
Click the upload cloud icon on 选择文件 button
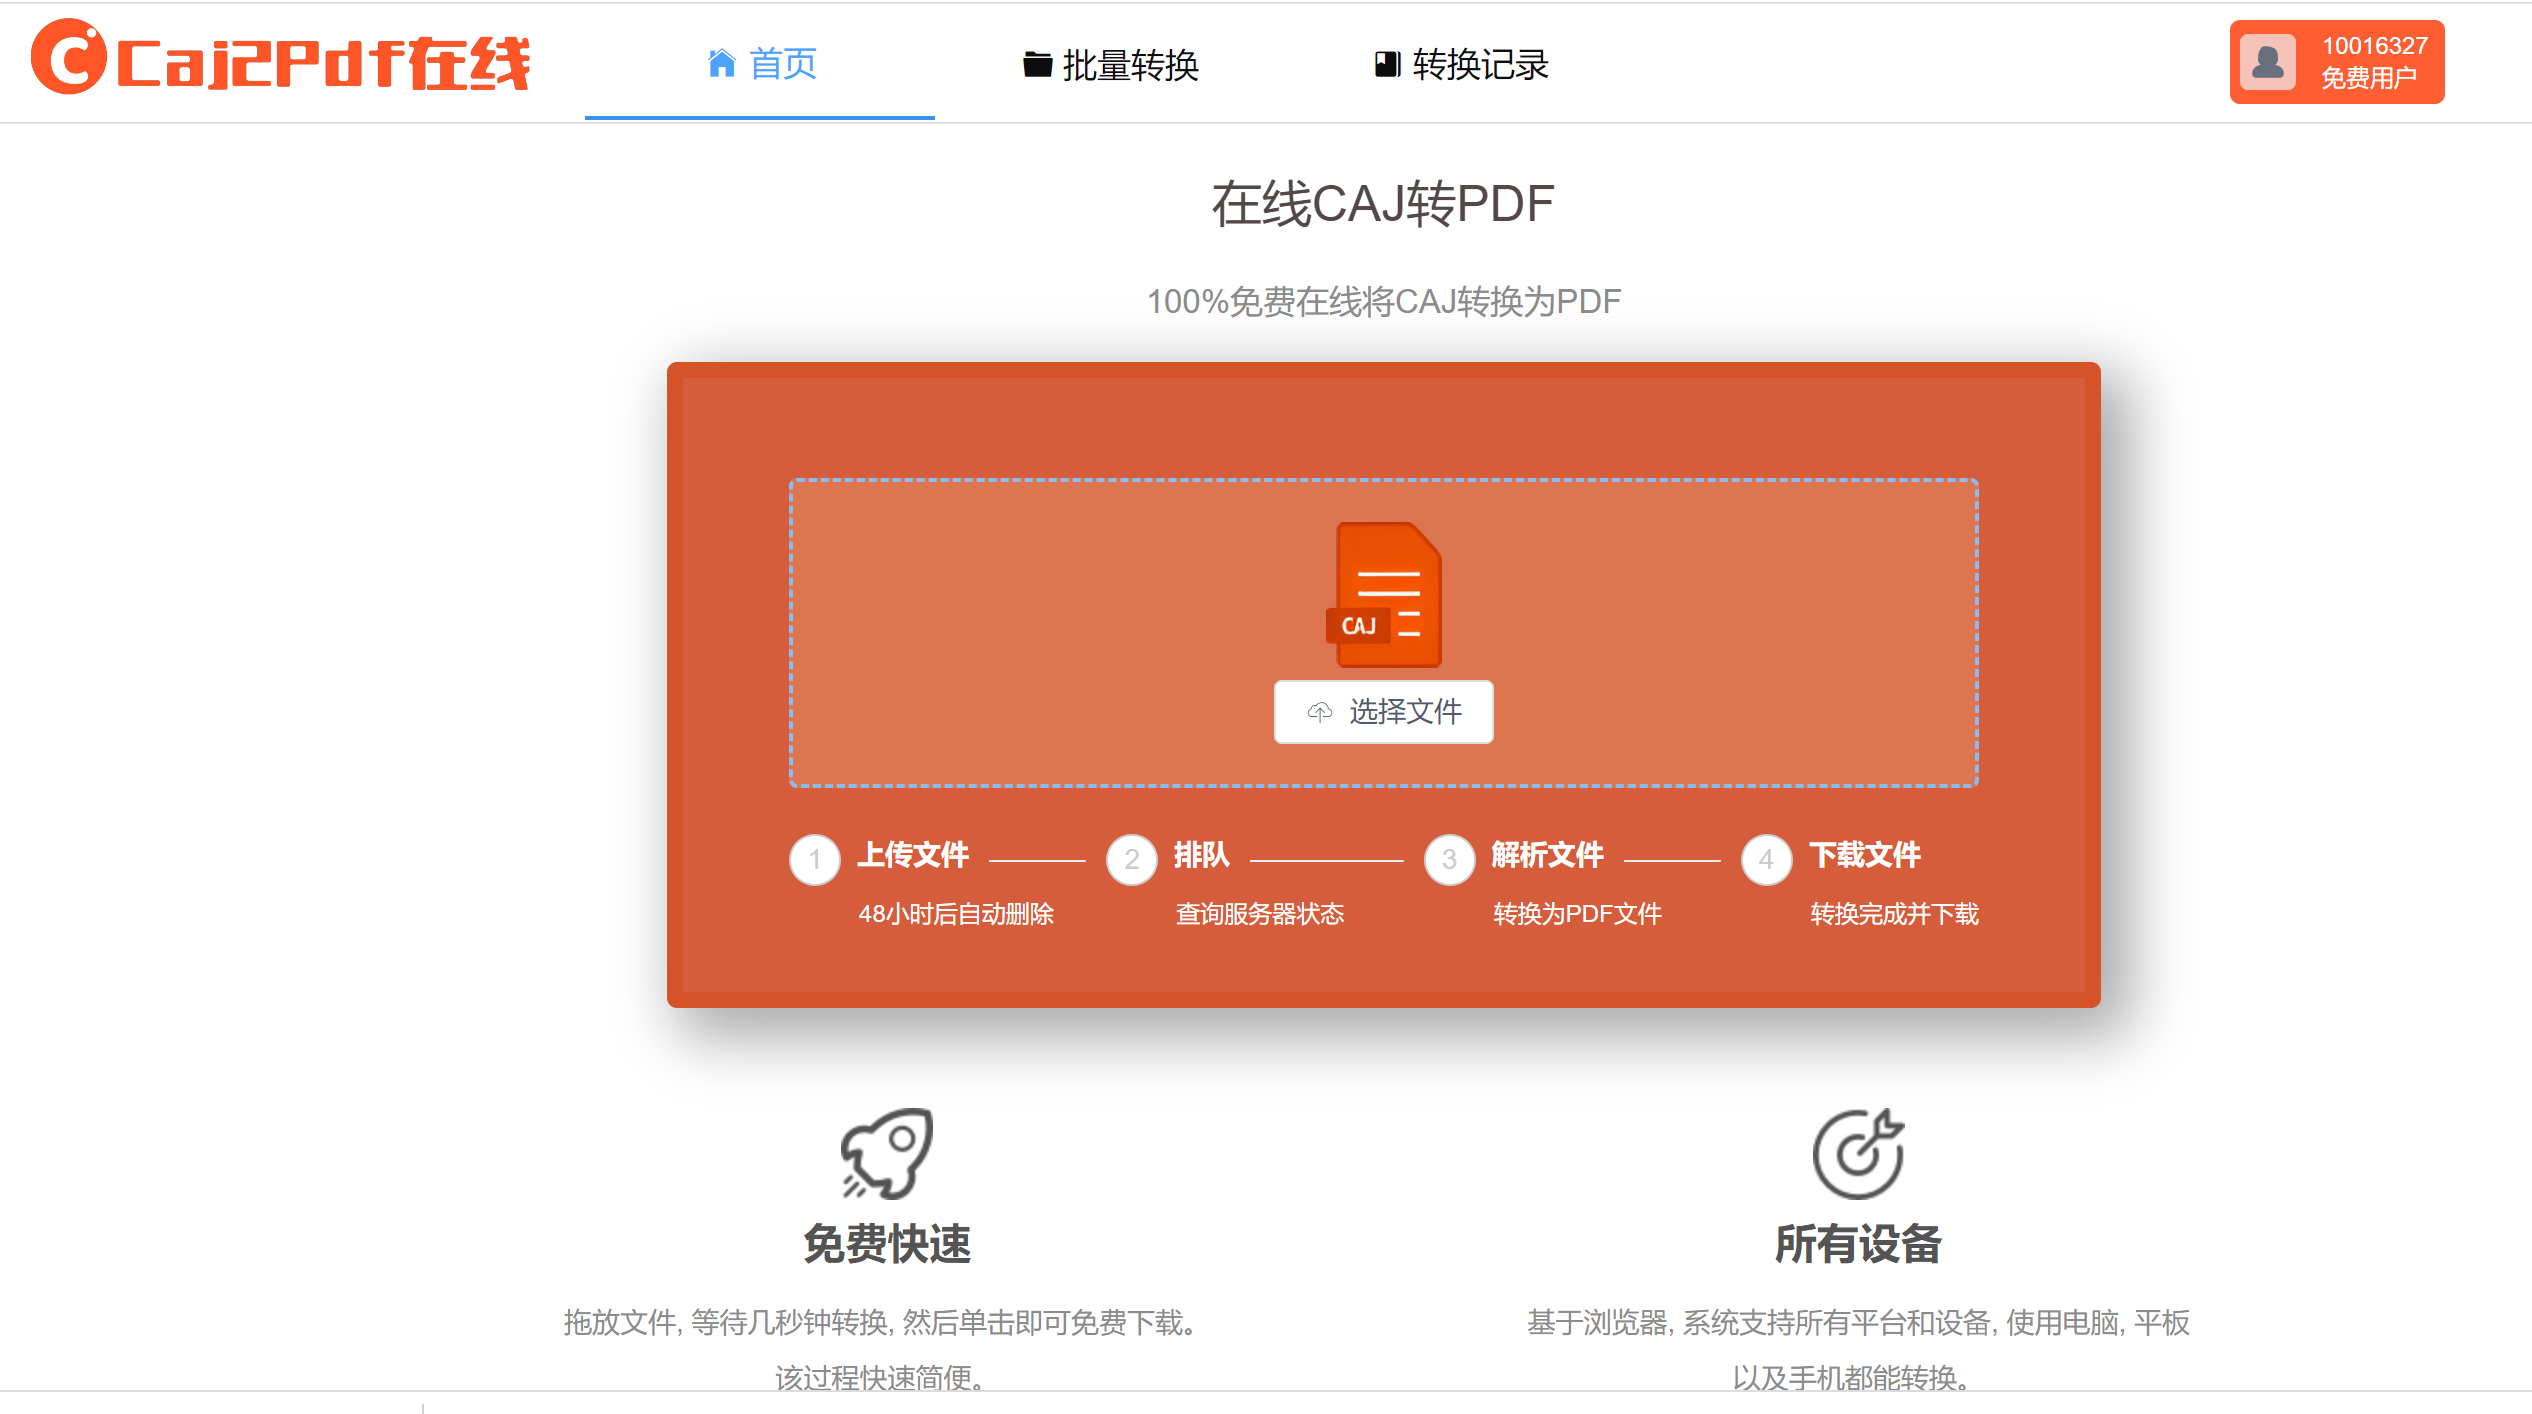tap(1319, 712)
